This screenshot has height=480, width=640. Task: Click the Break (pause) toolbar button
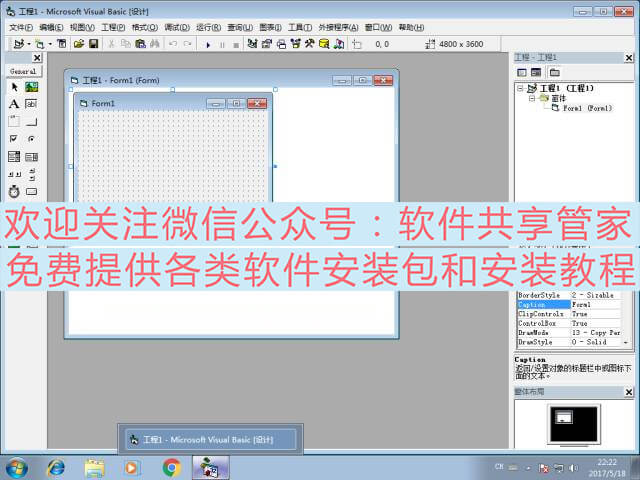(222, 44)
